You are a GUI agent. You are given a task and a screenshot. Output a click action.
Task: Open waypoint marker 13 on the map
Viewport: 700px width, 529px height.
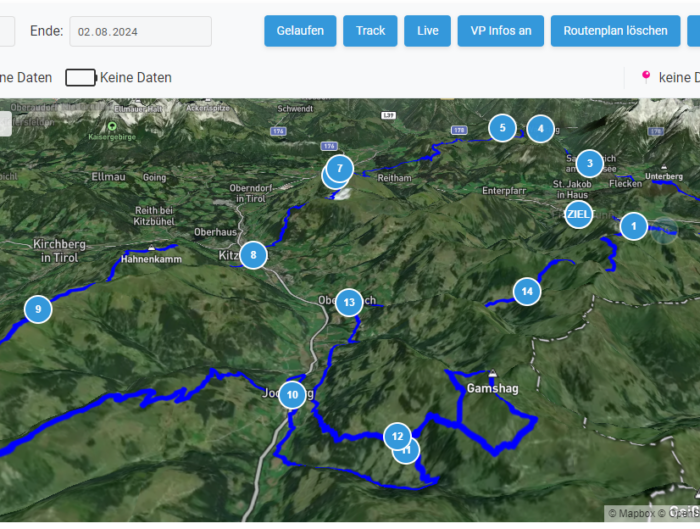348,302
